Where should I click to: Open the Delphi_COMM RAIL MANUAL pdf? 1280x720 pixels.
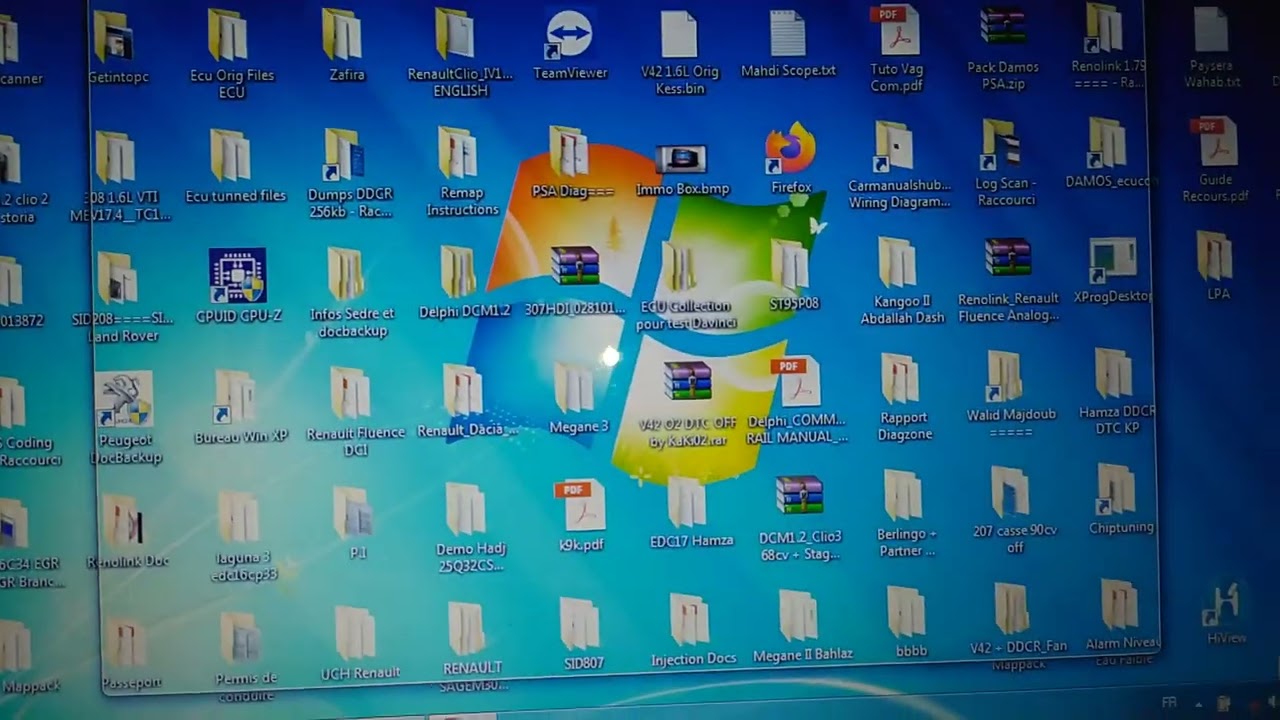pos(796,382)
